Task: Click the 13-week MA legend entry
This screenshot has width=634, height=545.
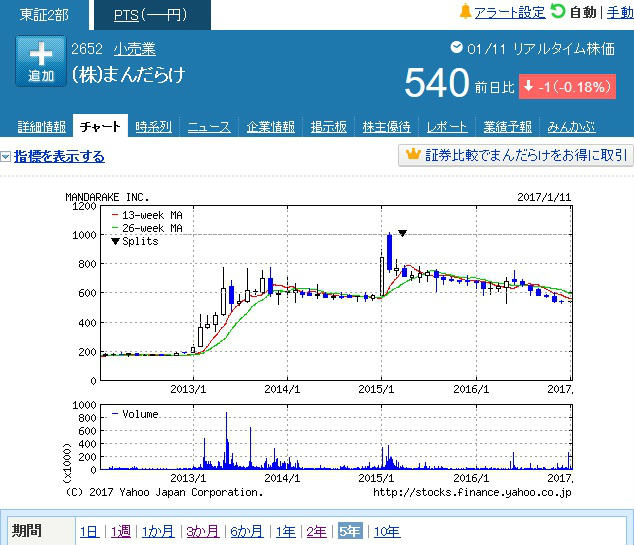Action: 147,215
